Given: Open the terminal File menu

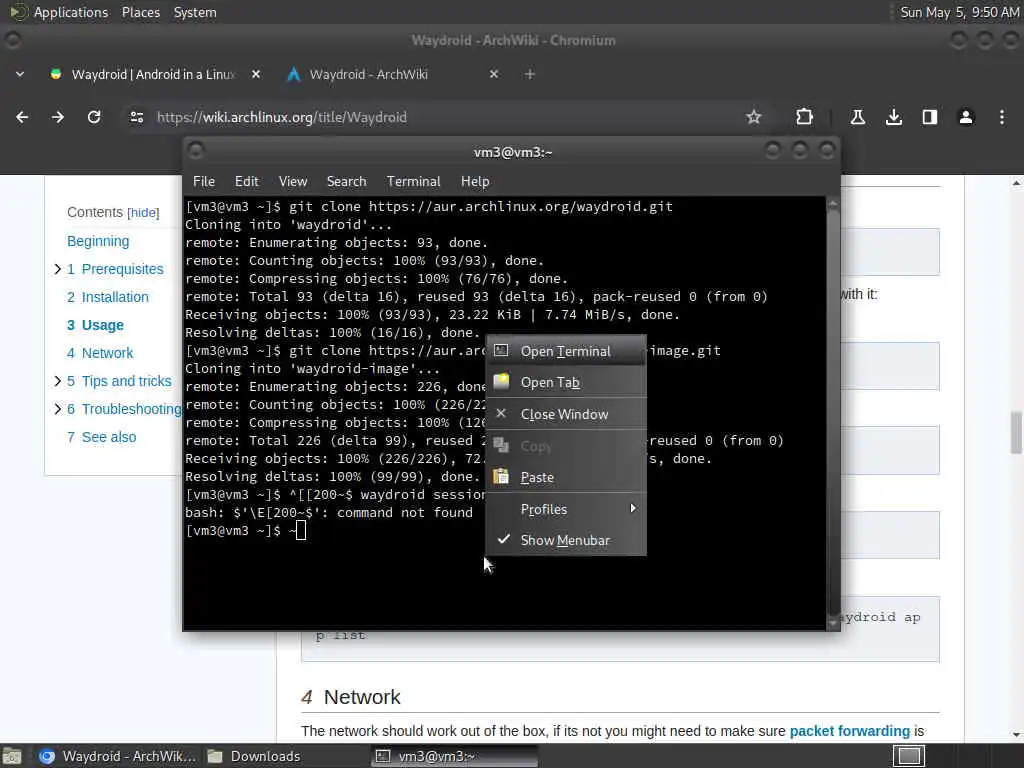Looking at the screenshot, I should click(x=204, y=182).
